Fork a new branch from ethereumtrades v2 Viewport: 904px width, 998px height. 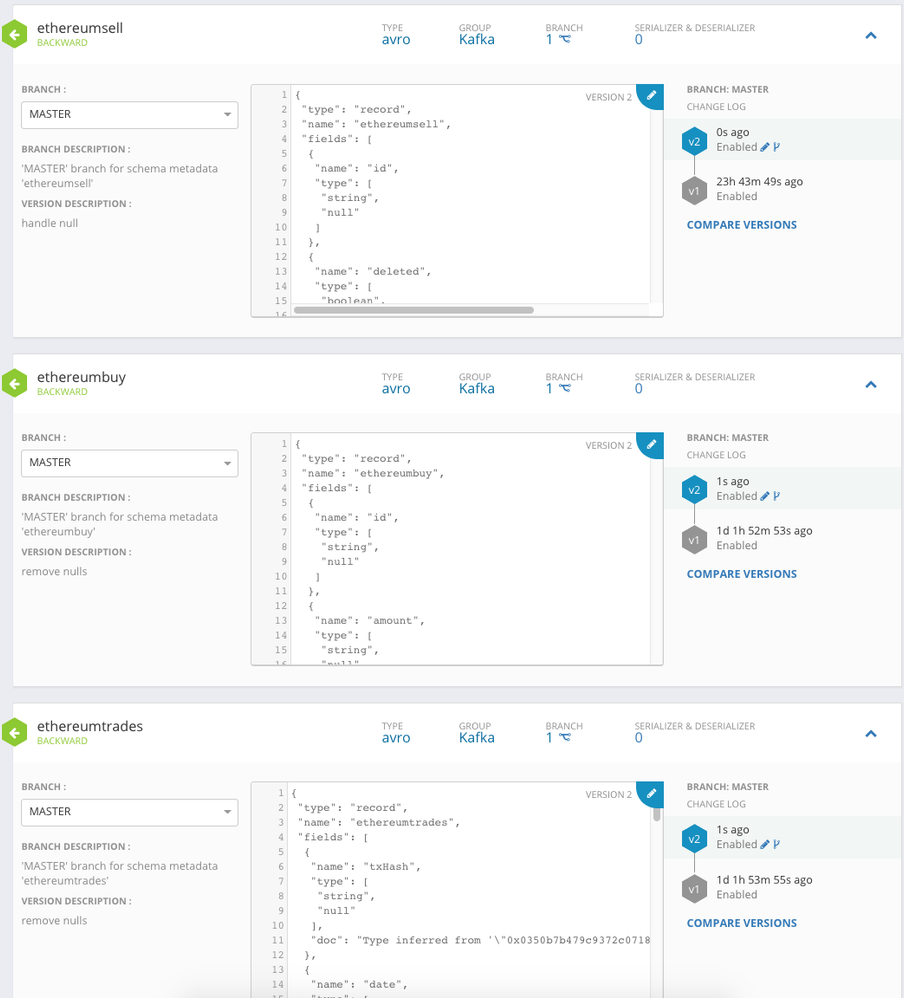coord(777,845)
